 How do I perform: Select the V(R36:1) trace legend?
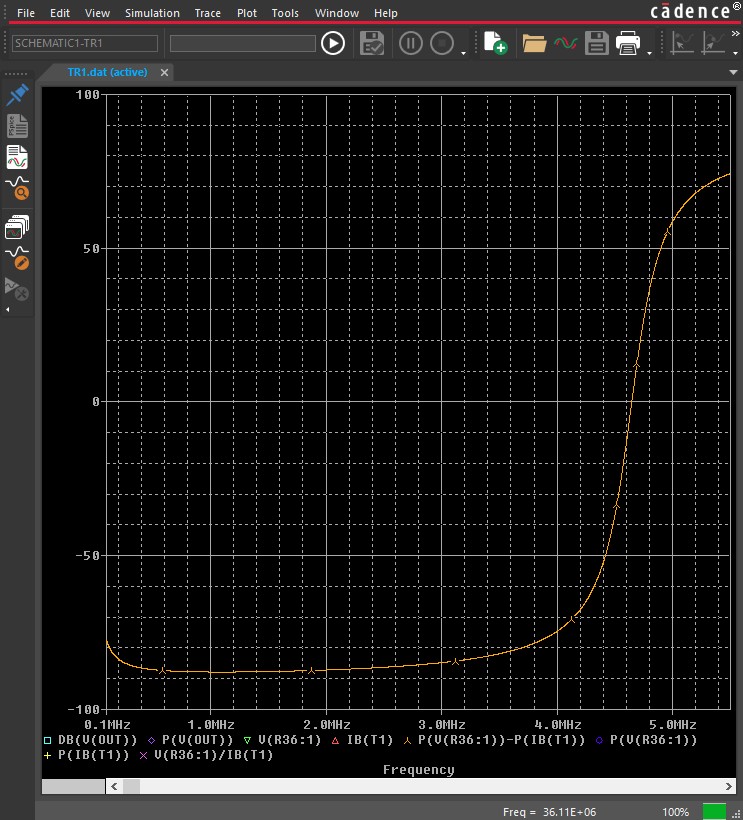pos(282,740)
